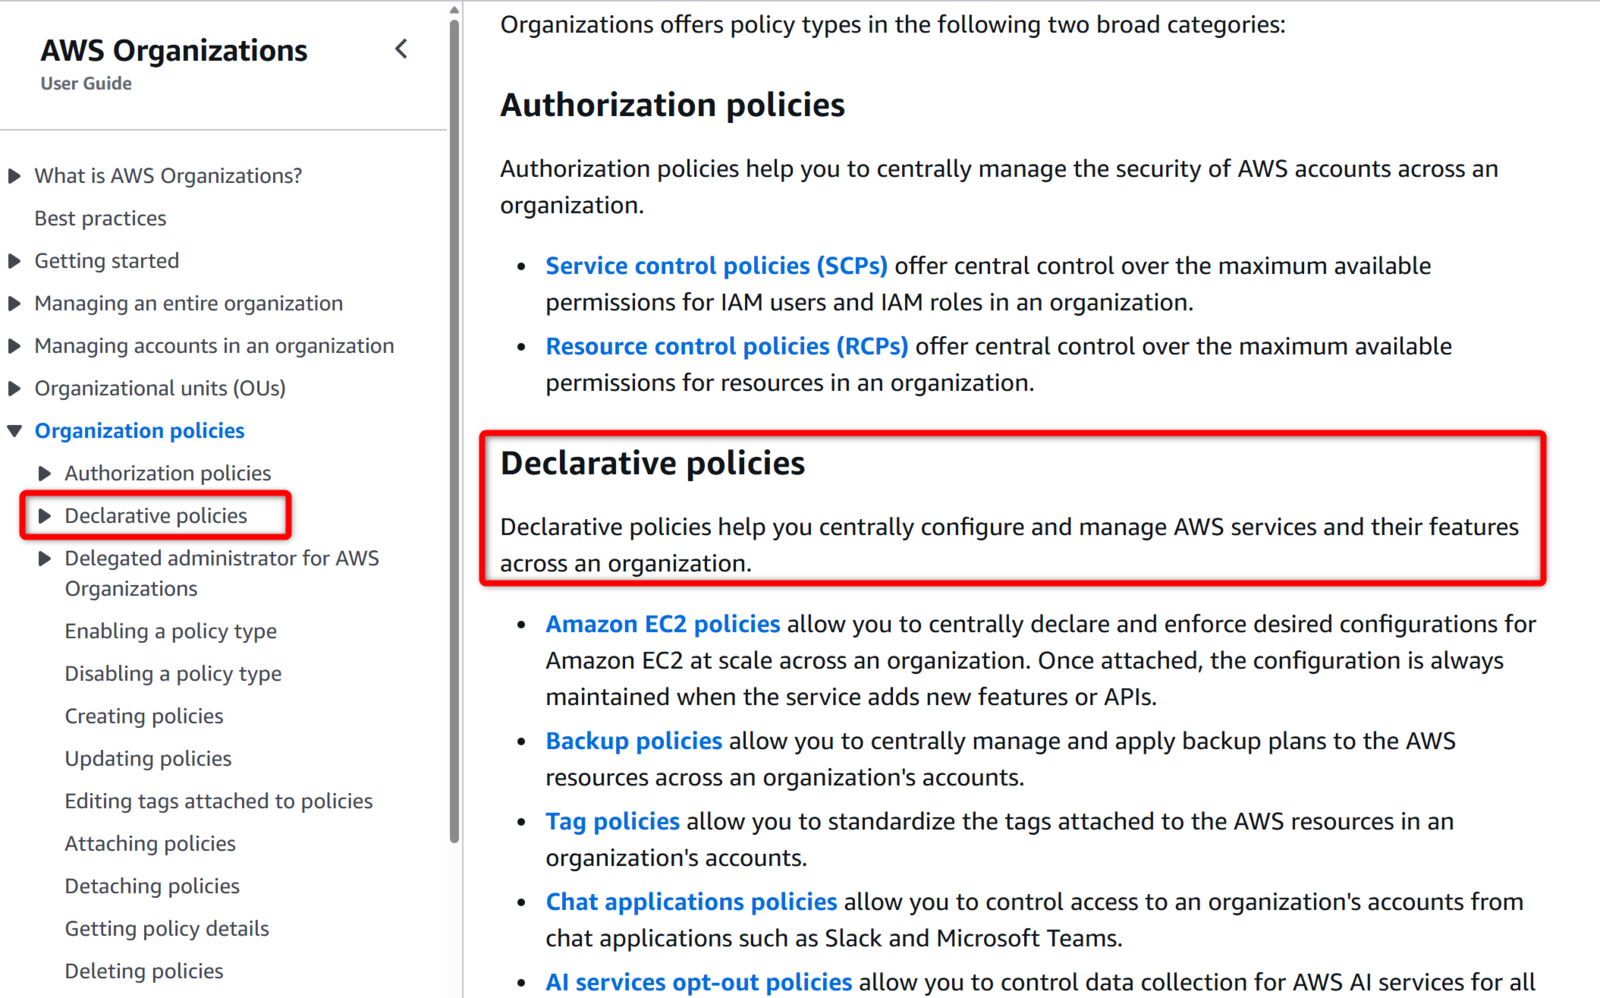Expand Organizational units (OUs) arrow
This screenshot has width=1600, height=998.
coord(14,388)
